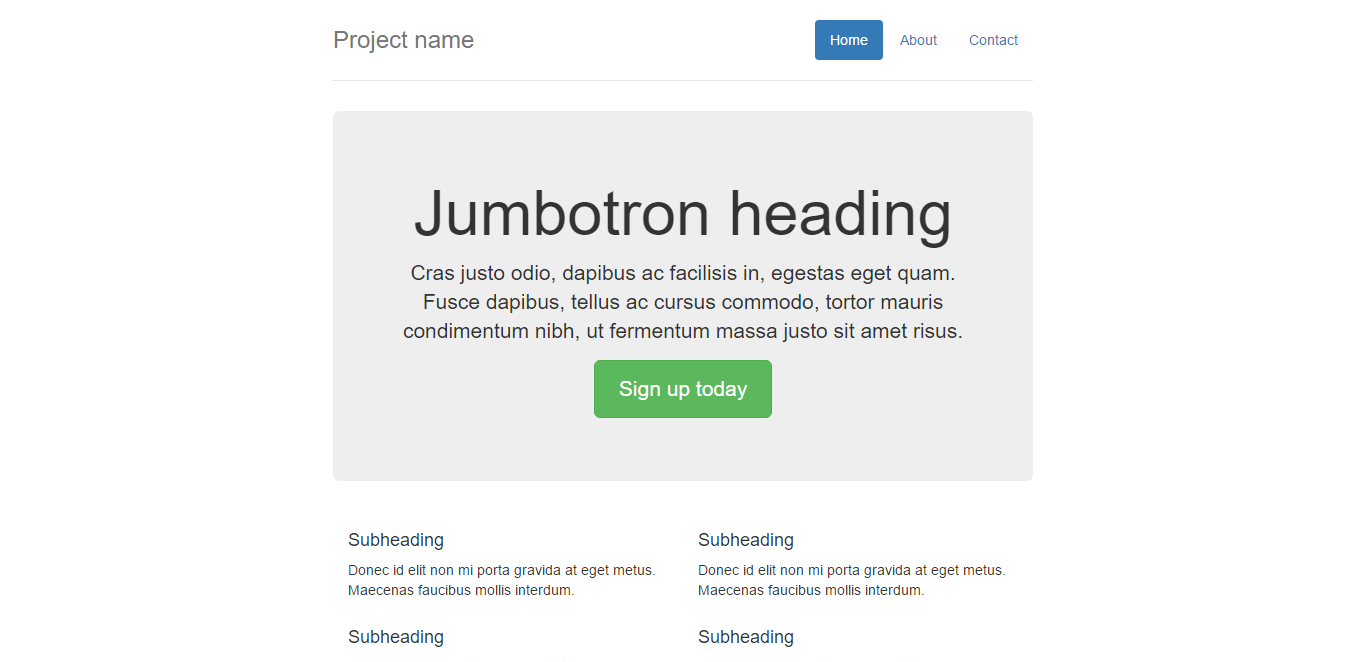Click left column's Maecenas faucibus mollis interdum line
Viewport: 1366px width, 662px height.
click(x=461, y=590)
